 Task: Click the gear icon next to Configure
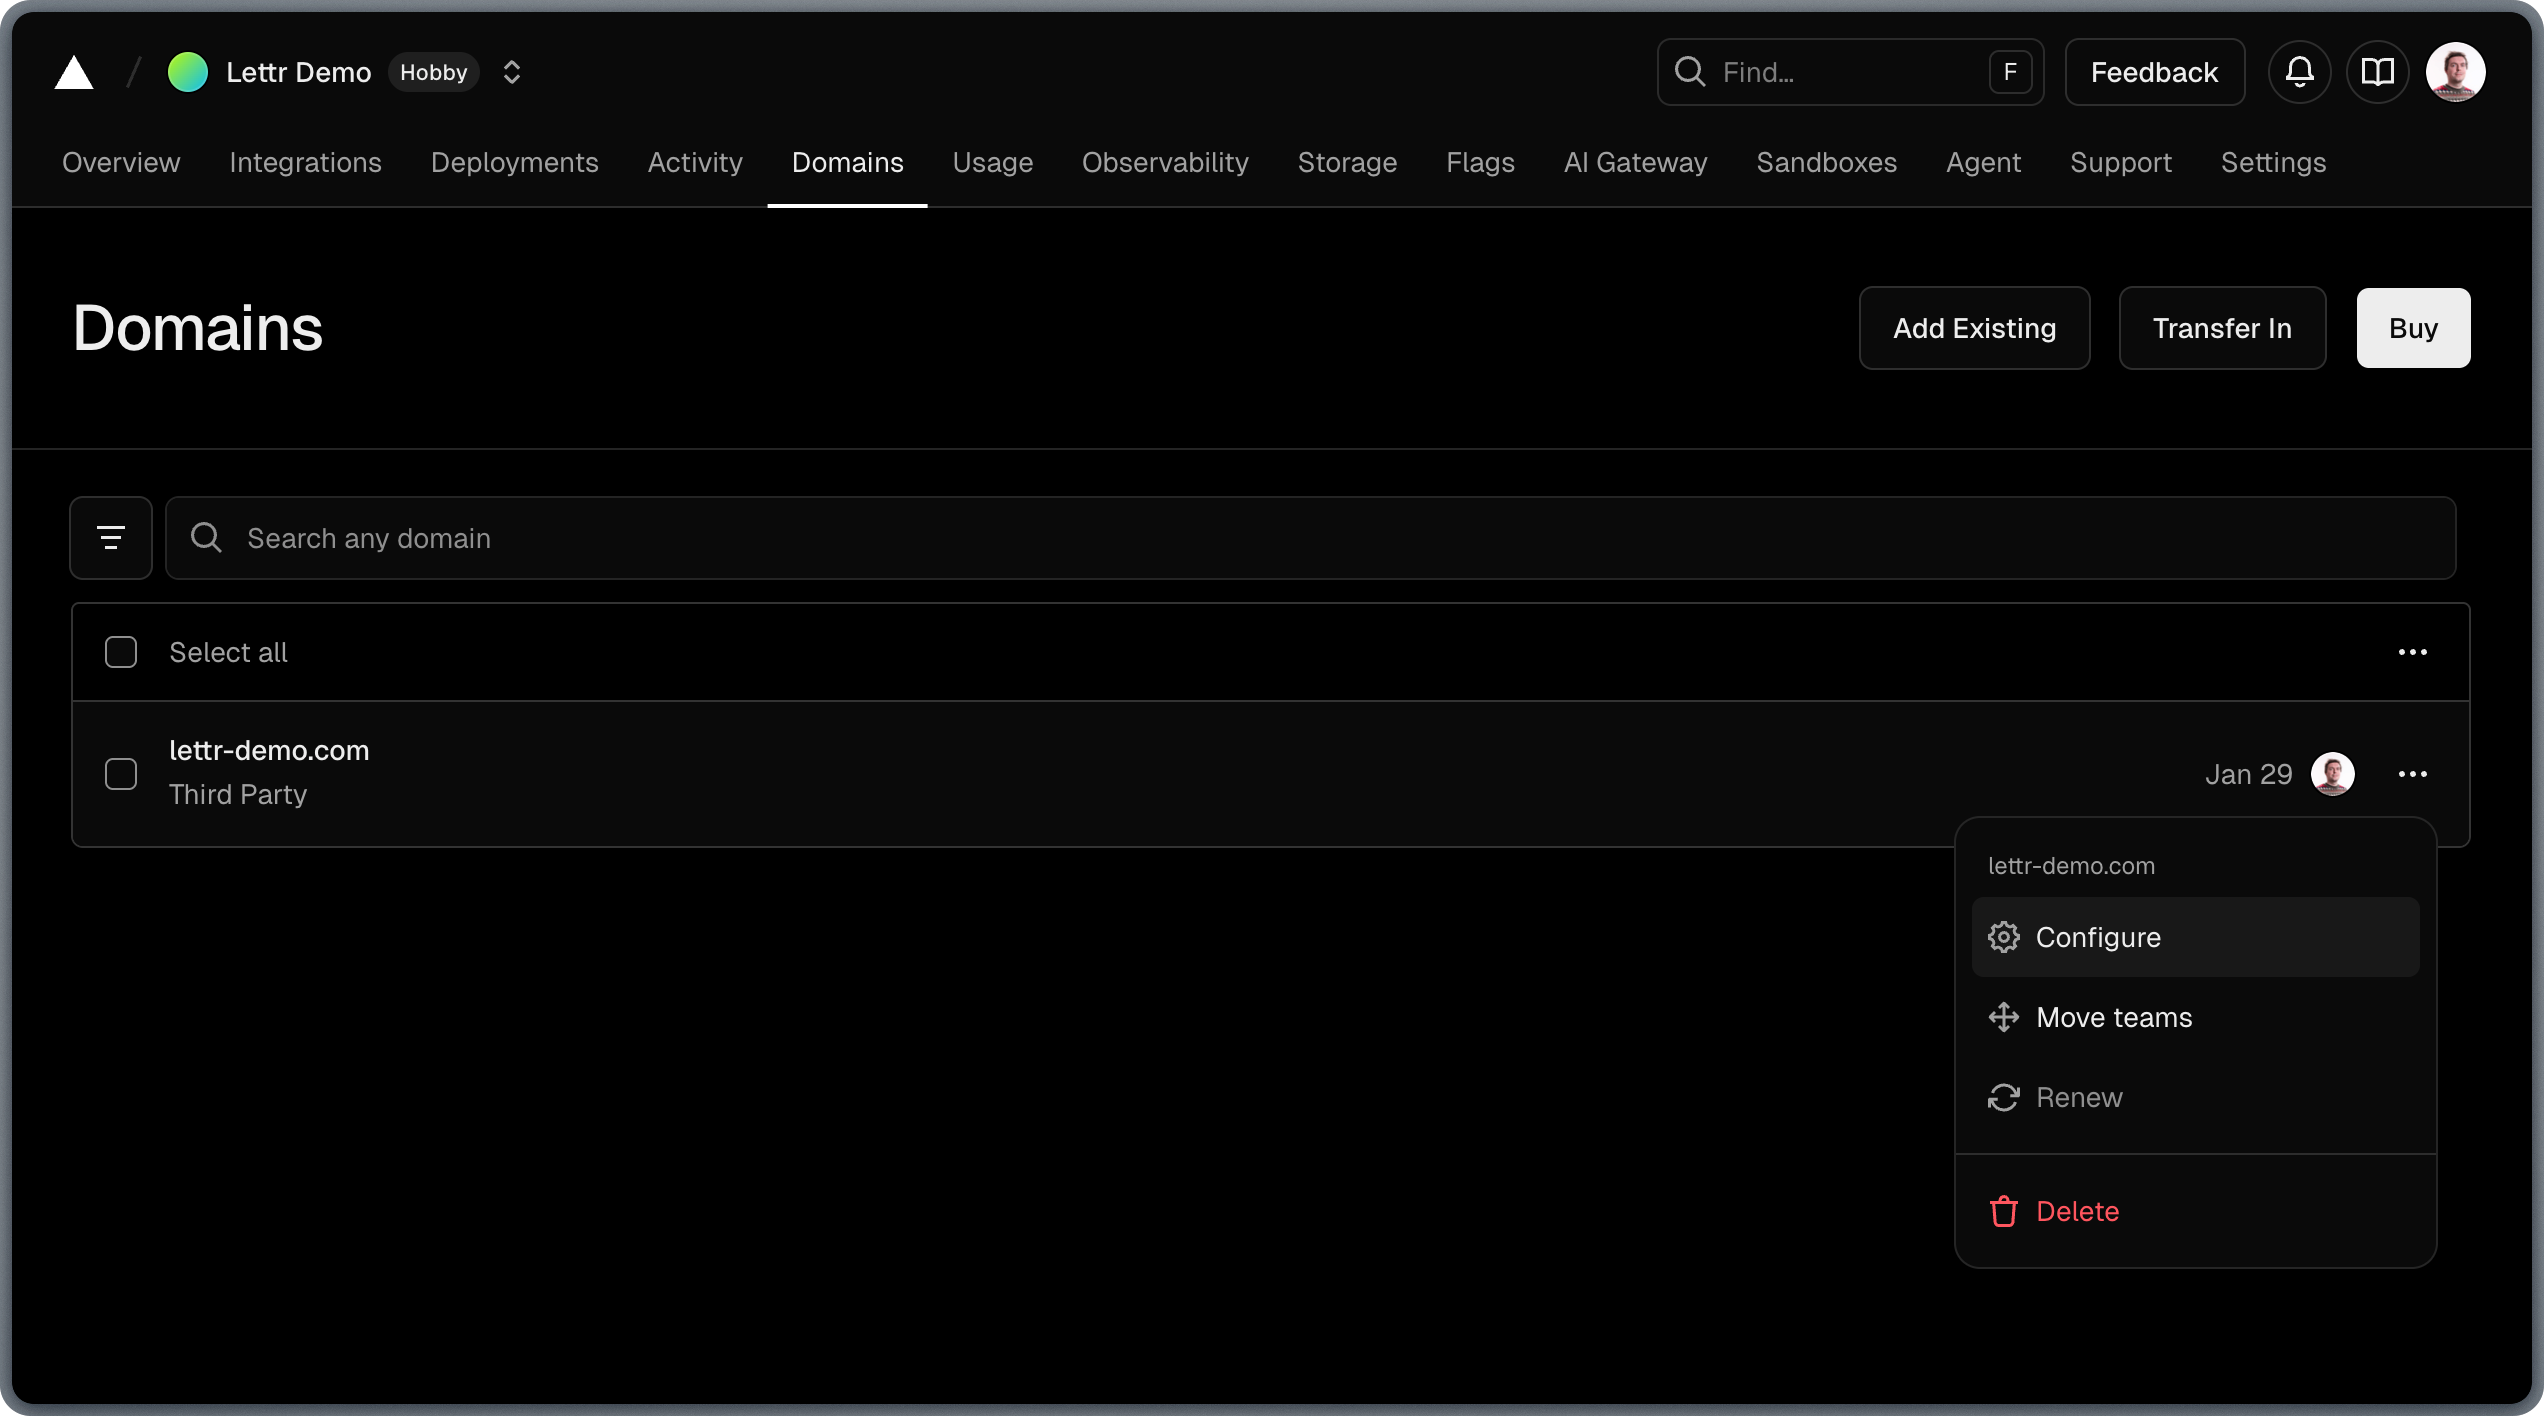point(2004,937)
